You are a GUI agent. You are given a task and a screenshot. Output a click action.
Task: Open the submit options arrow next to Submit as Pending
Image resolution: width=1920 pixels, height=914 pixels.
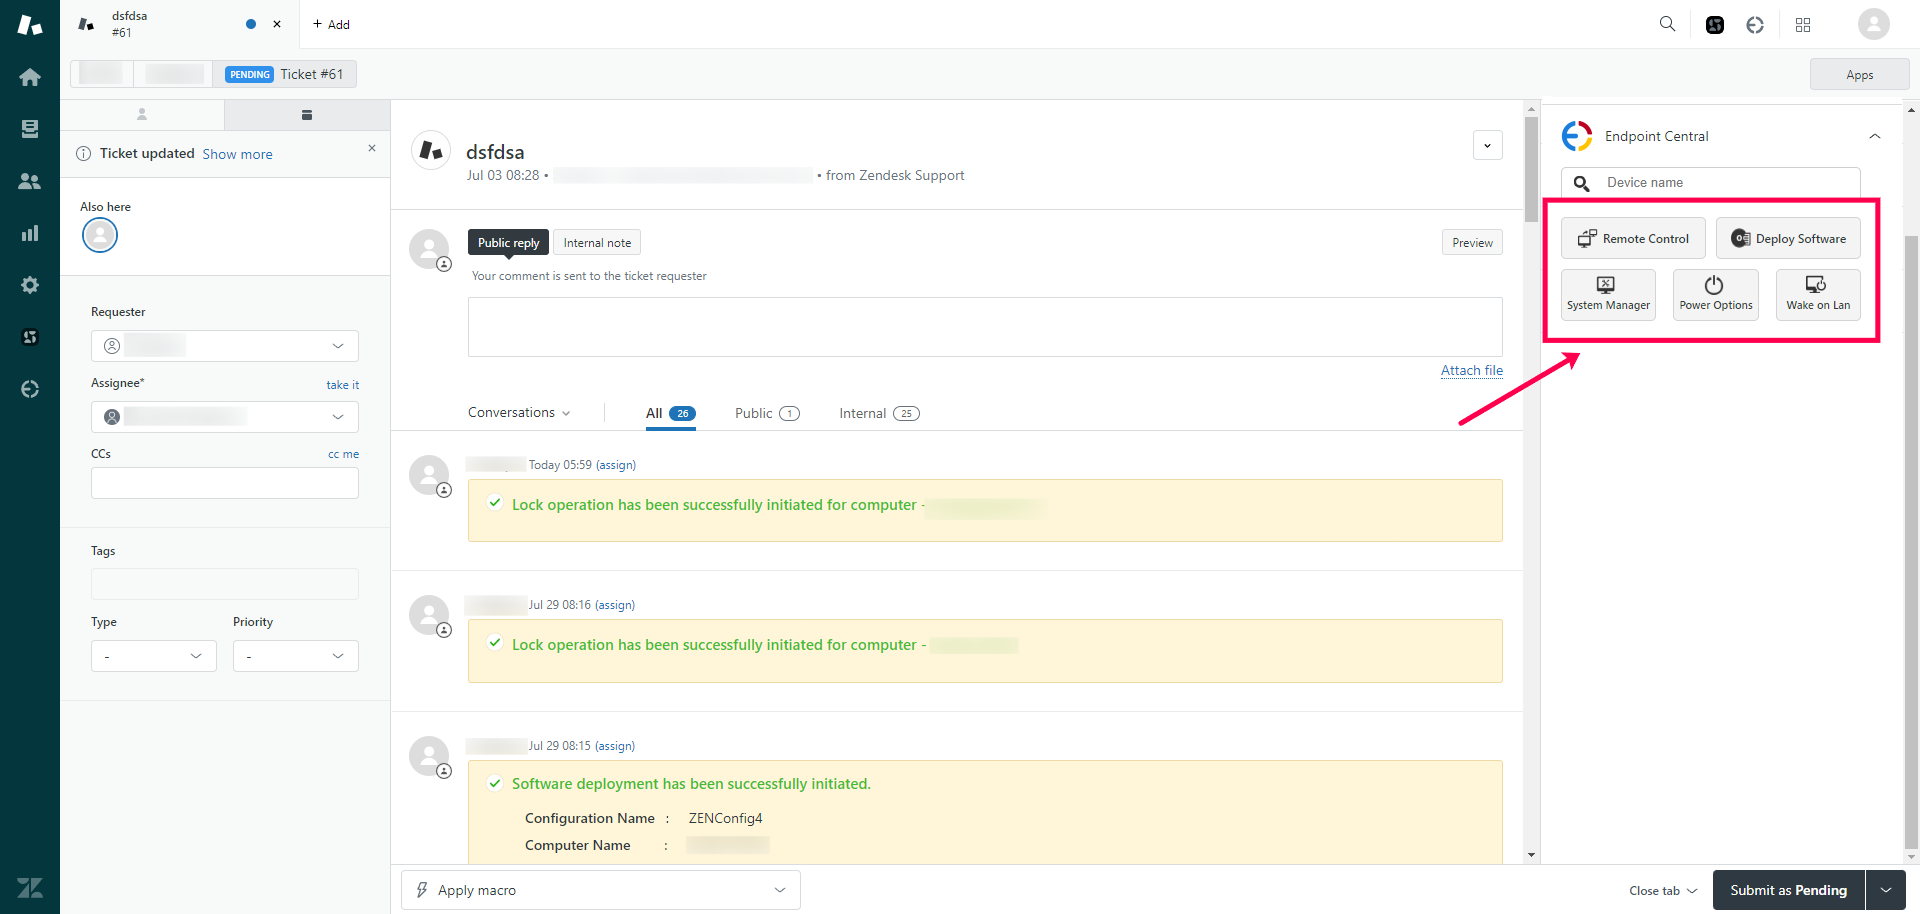(x=1886, y=890)
